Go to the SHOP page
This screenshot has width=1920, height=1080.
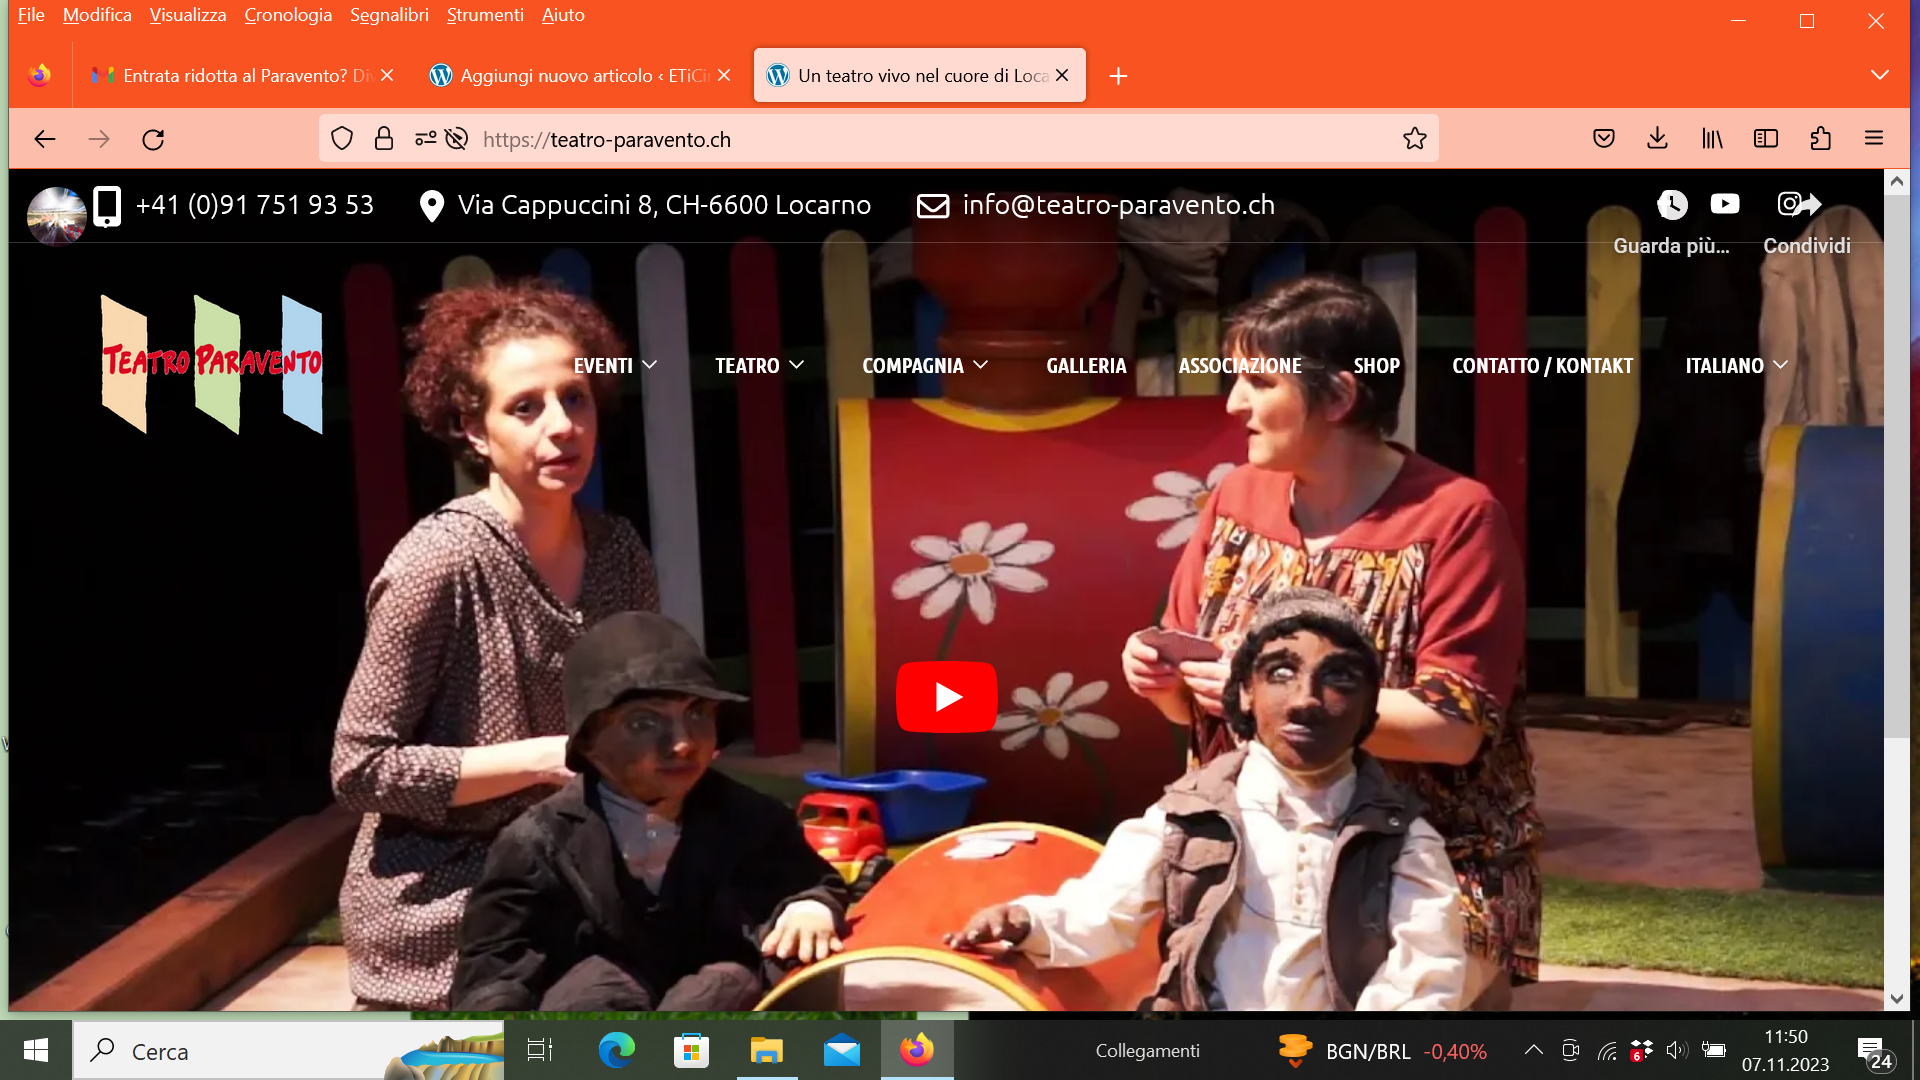(1376, 366)
